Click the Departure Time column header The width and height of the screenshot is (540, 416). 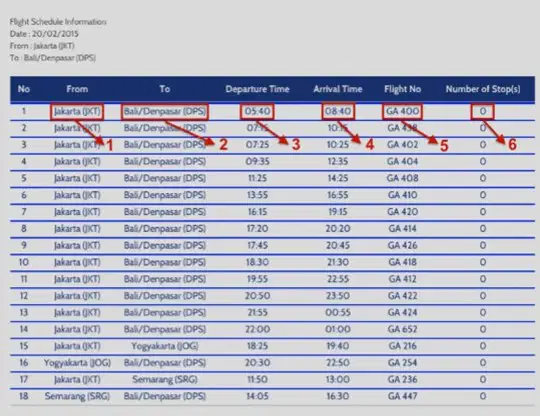pyautogui.click(x=257, y=89)
